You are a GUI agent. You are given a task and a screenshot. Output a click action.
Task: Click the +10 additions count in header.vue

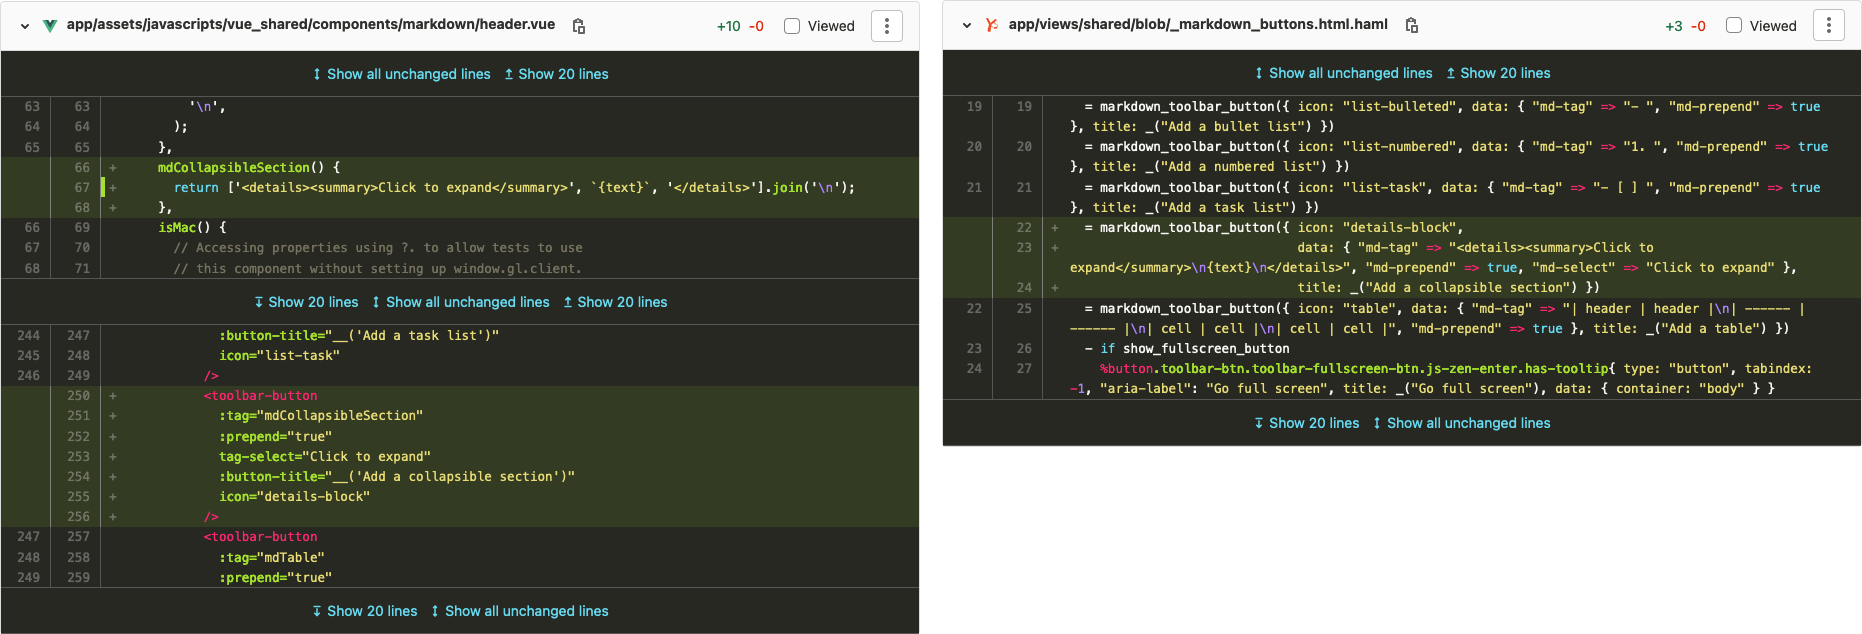pyautogui.click(x=728, y=26)
